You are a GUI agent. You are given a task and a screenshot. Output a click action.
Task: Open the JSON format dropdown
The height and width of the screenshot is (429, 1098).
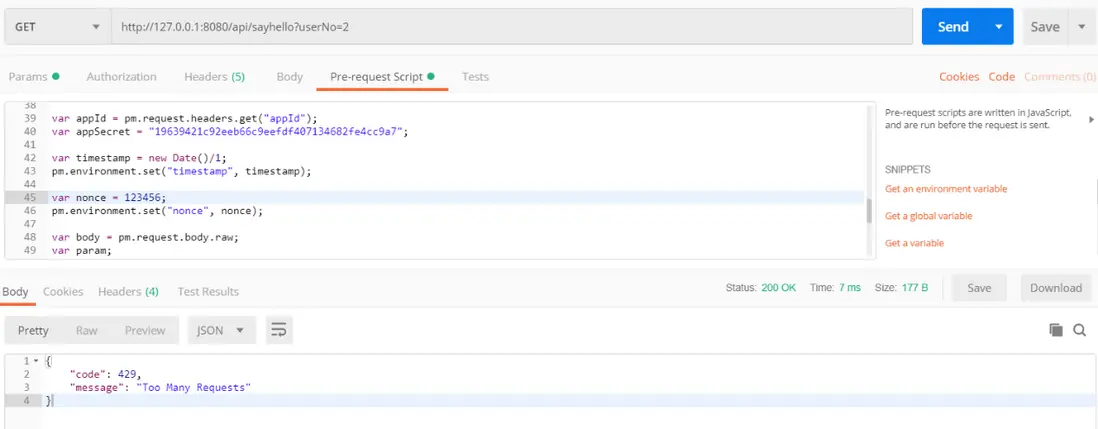(224, 330)
